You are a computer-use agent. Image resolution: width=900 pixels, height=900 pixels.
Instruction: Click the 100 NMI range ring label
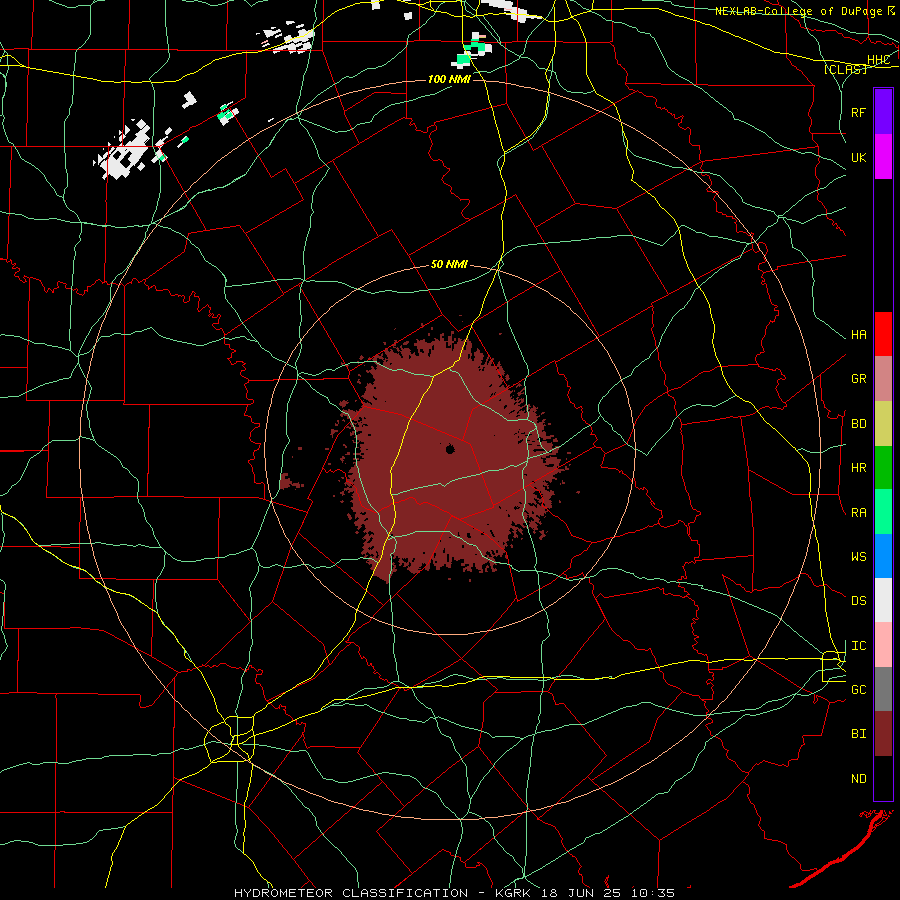449,79
